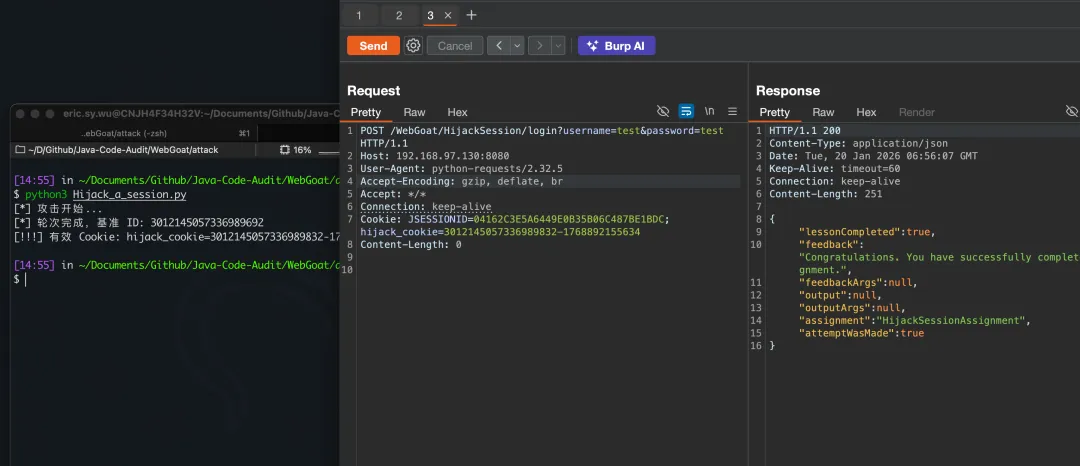Select Pretty view in Response panel

[775, 112]
